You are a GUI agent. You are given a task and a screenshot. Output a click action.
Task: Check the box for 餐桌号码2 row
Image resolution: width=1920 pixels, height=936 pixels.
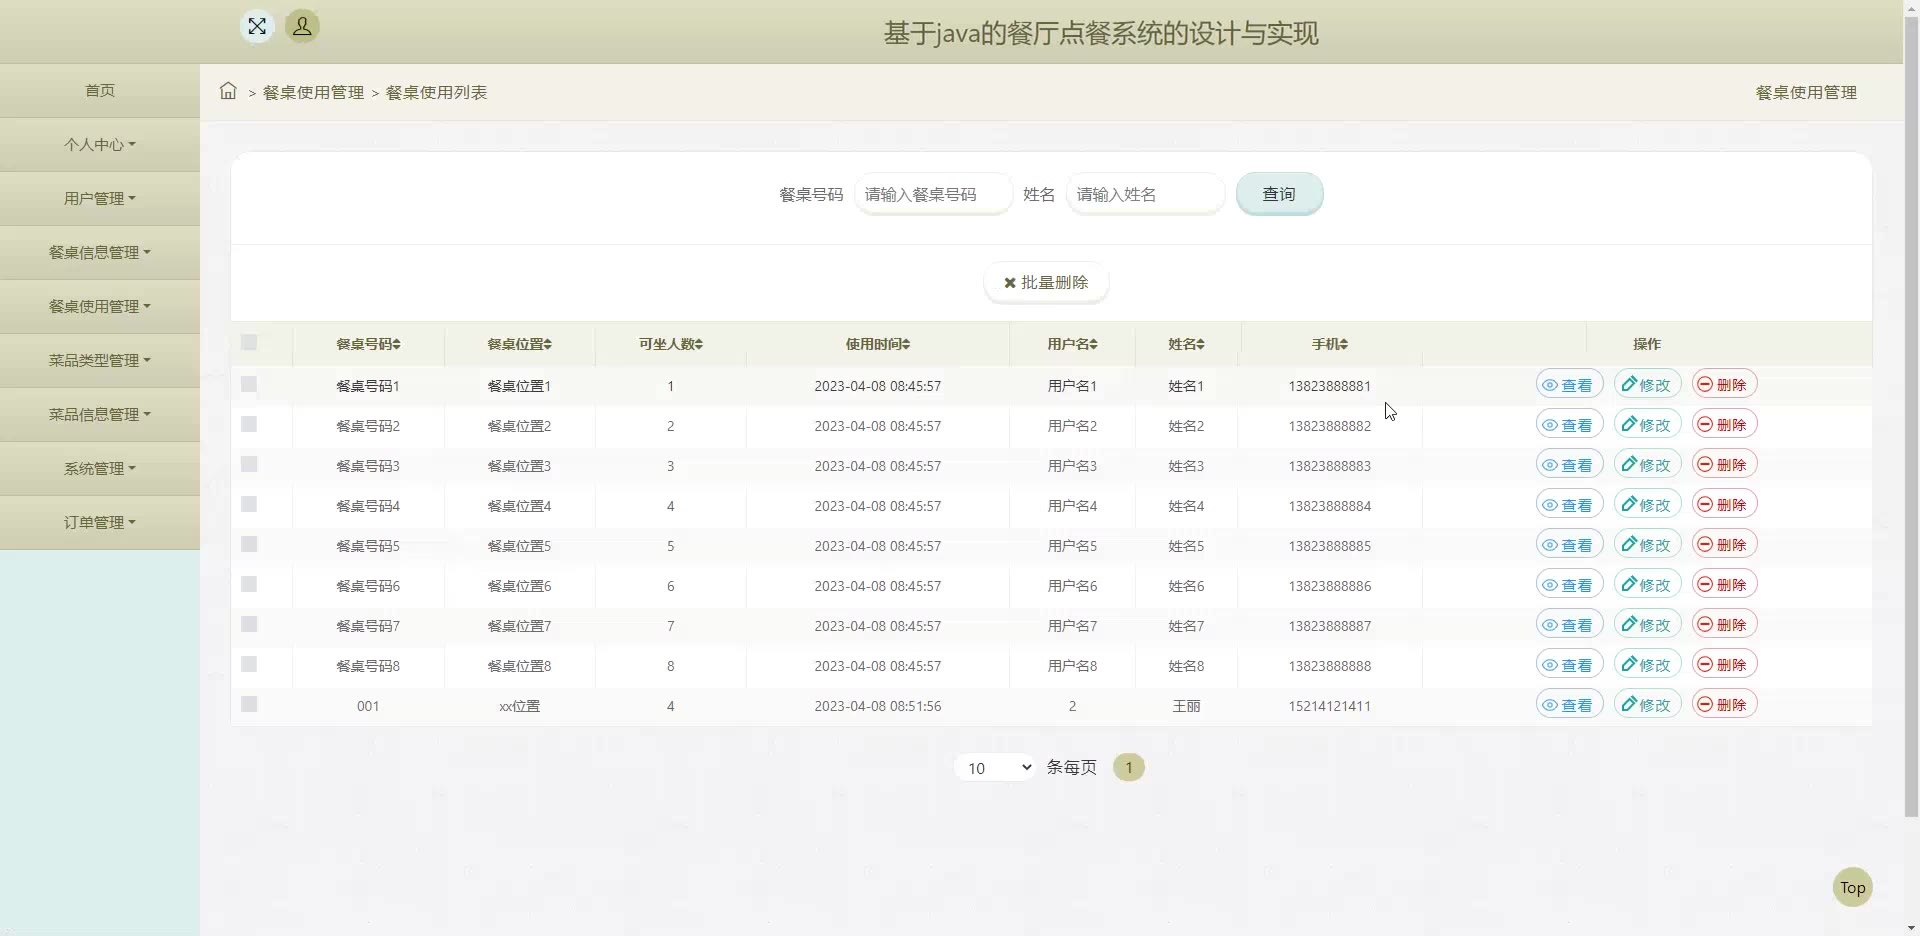pyautogui.click(x=249, y=424)
